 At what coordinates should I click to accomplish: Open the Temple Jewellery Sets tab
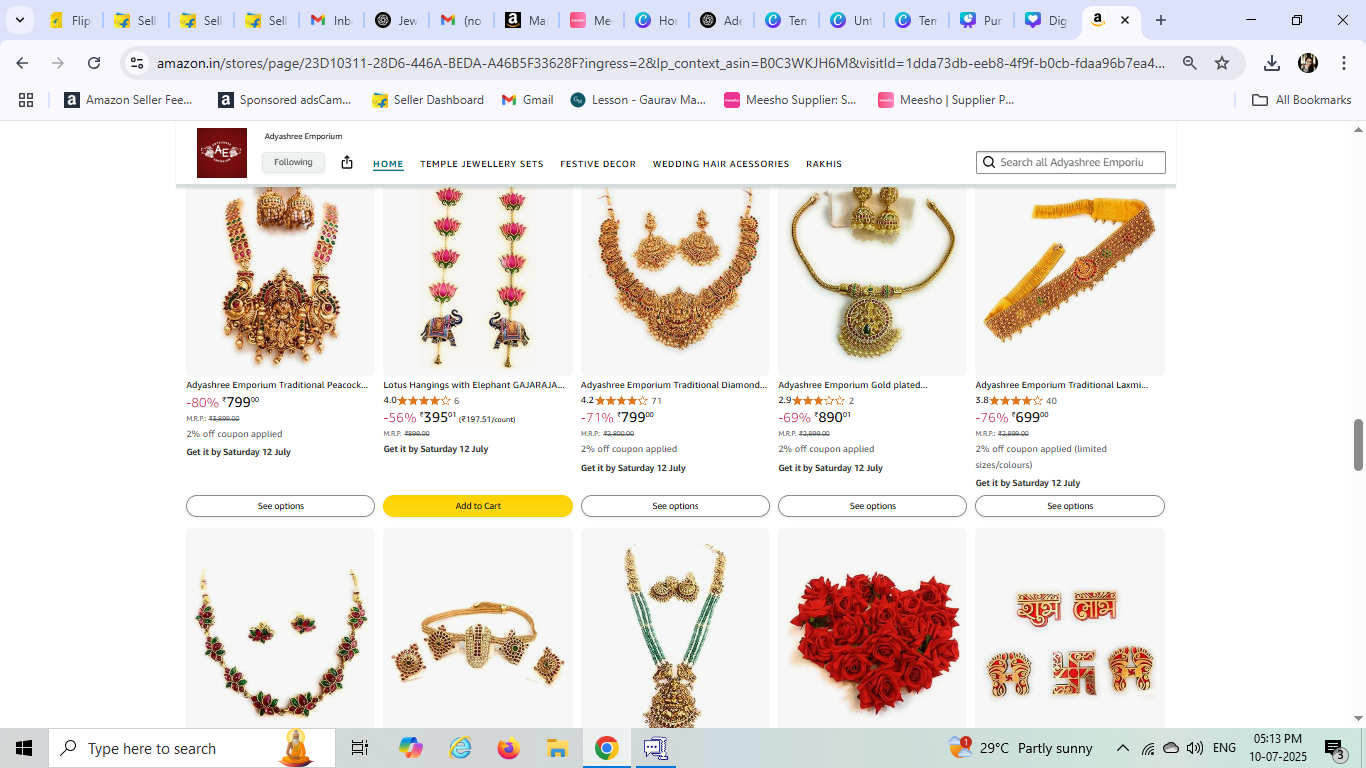481,164
